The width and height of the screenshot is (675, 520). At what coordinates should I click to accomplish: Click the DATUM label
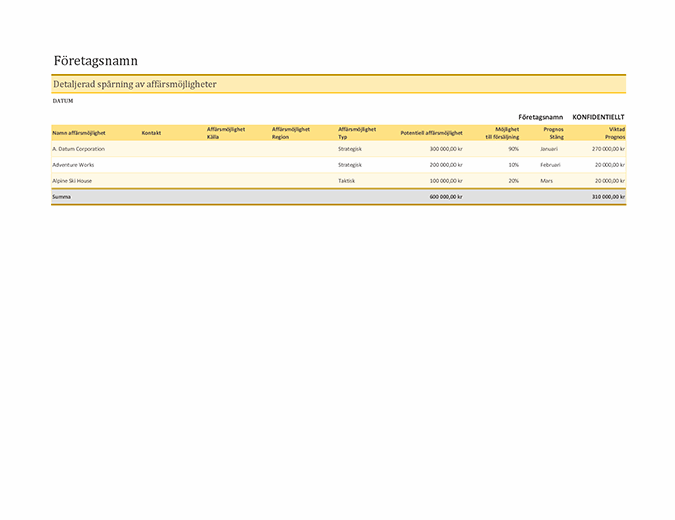click(x=62, y=101)
